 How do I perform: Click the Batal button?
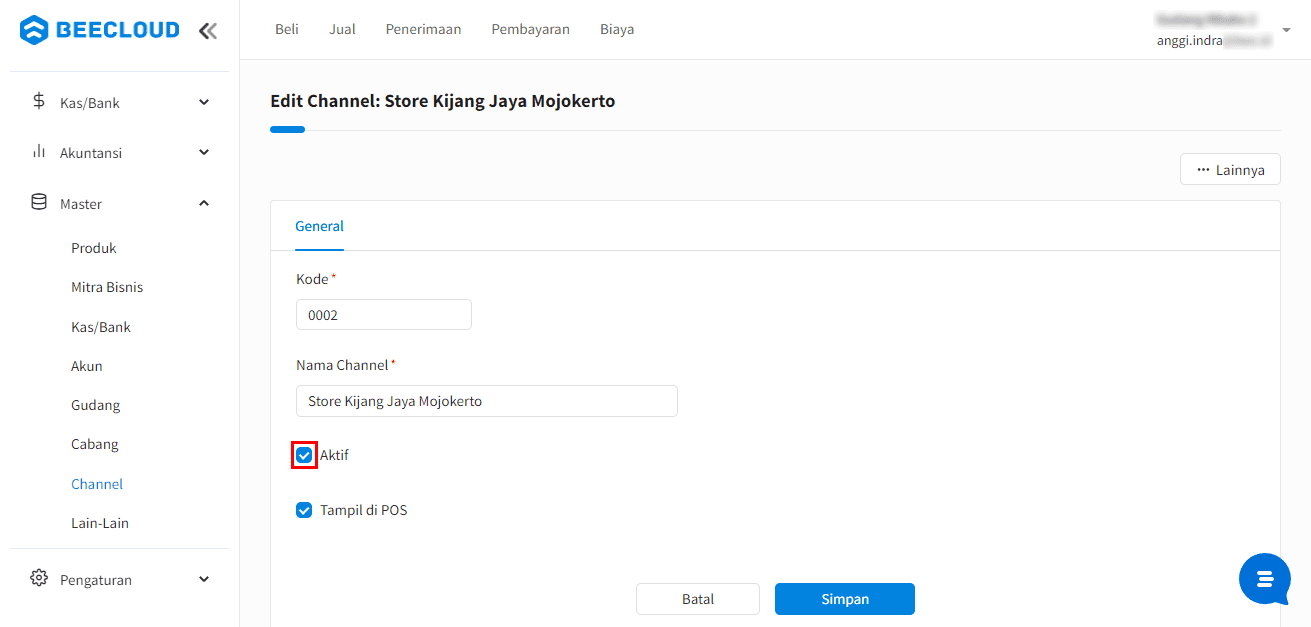697,599
